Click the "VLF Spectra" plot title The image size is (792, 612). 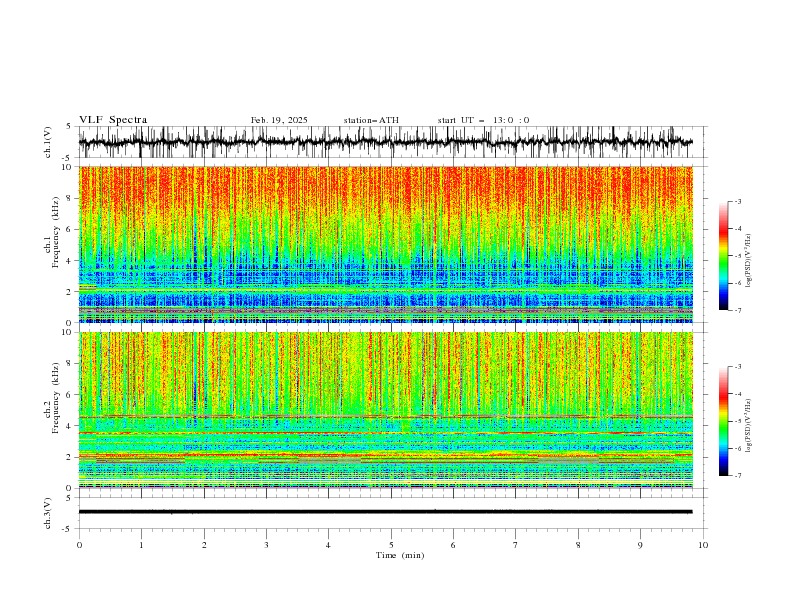(113, 120)
